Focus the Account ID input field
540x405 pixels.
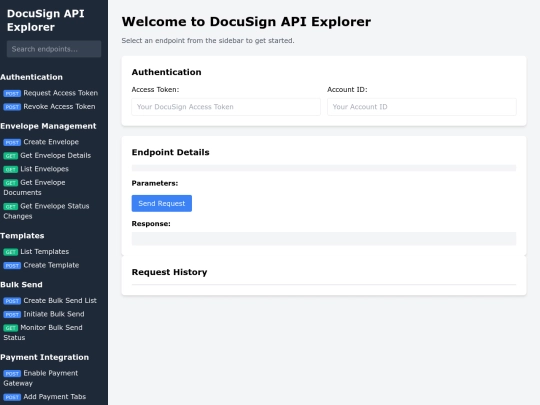(422, 107)
